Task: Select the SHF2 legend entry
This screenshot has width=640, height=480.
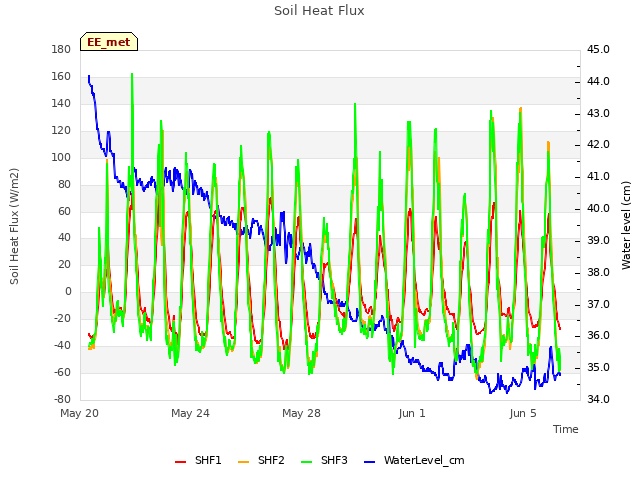Action: [x=261, y=460]
